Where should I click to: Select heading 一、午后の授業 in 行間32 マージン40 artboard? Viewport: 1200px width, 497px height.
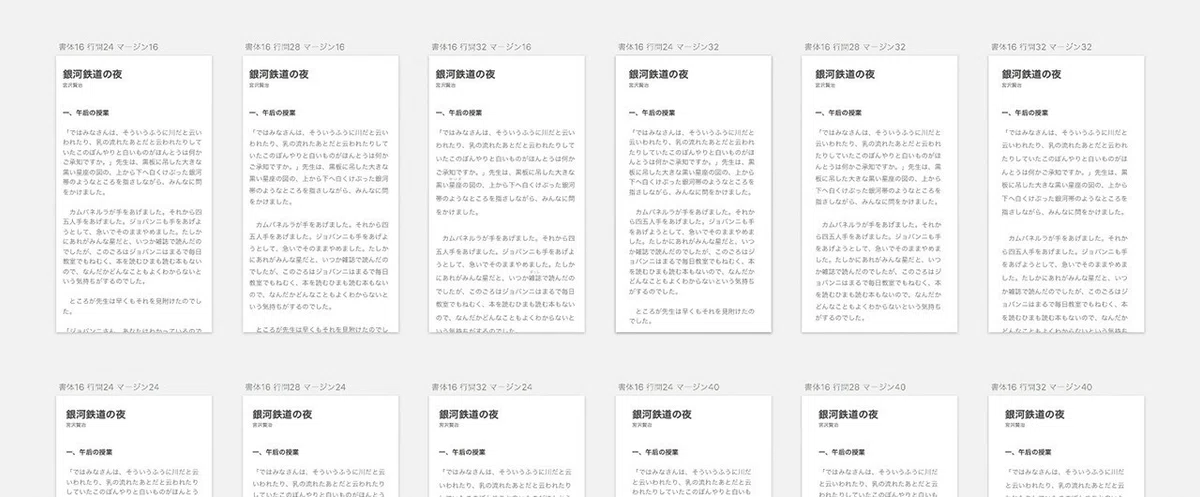coord(1029,452)
